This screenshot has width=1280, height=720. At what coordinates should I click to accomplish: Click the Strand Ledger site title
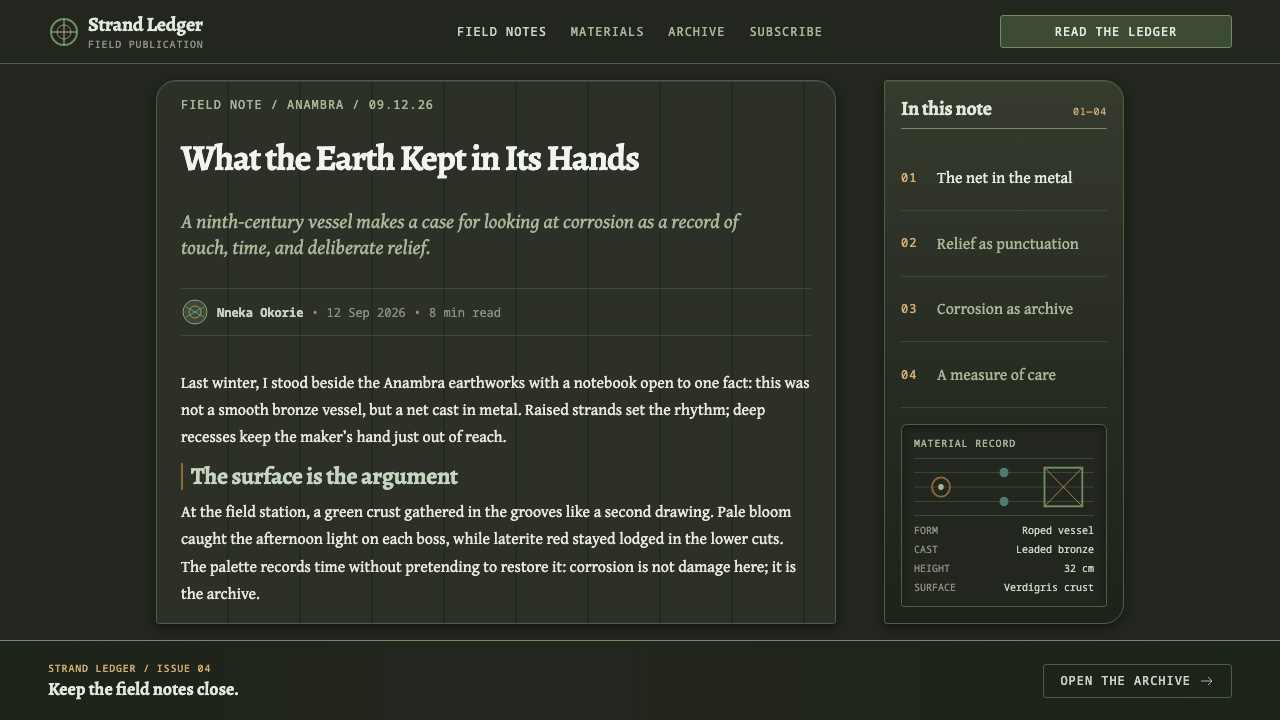point(145,25)
